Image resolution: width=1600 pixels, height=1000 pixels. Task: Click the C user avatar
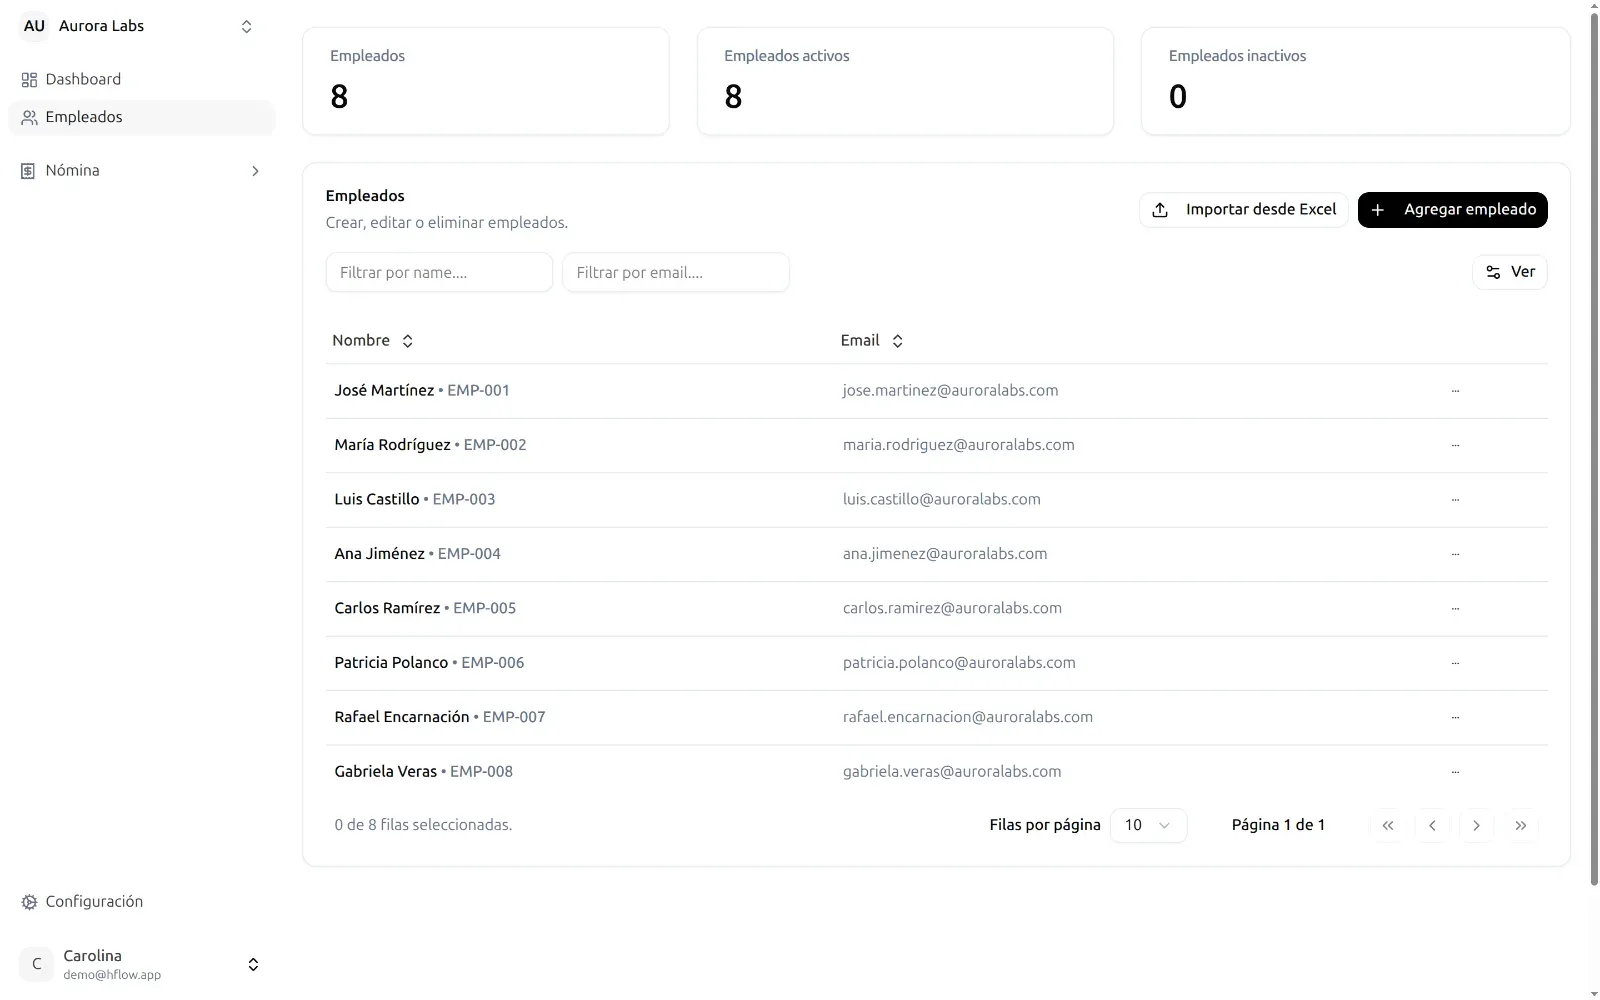tap(37, 964)
